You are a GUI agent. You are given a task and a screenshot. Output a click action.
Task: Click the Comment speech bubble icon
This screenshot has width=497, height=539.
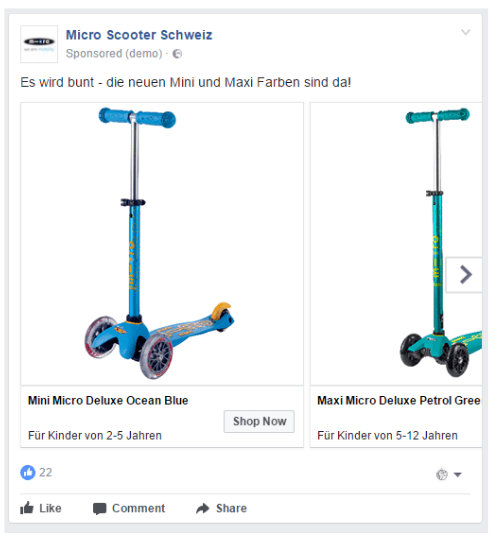(100, 509)
